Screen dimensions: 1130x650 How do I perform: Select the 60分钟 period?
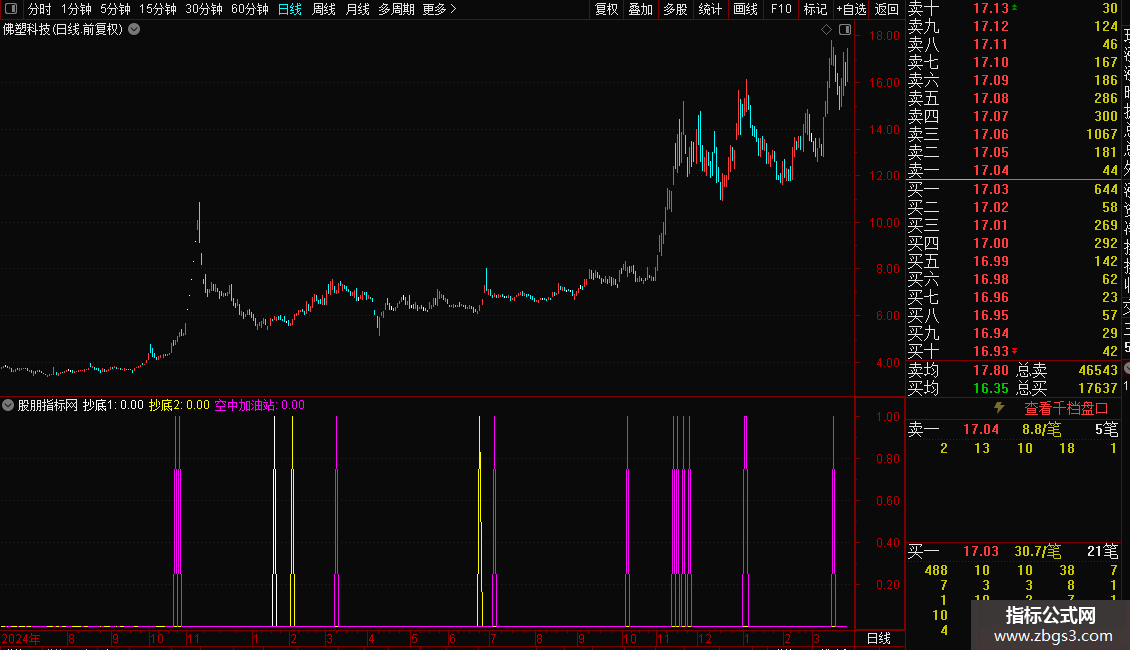pos(250,9)
